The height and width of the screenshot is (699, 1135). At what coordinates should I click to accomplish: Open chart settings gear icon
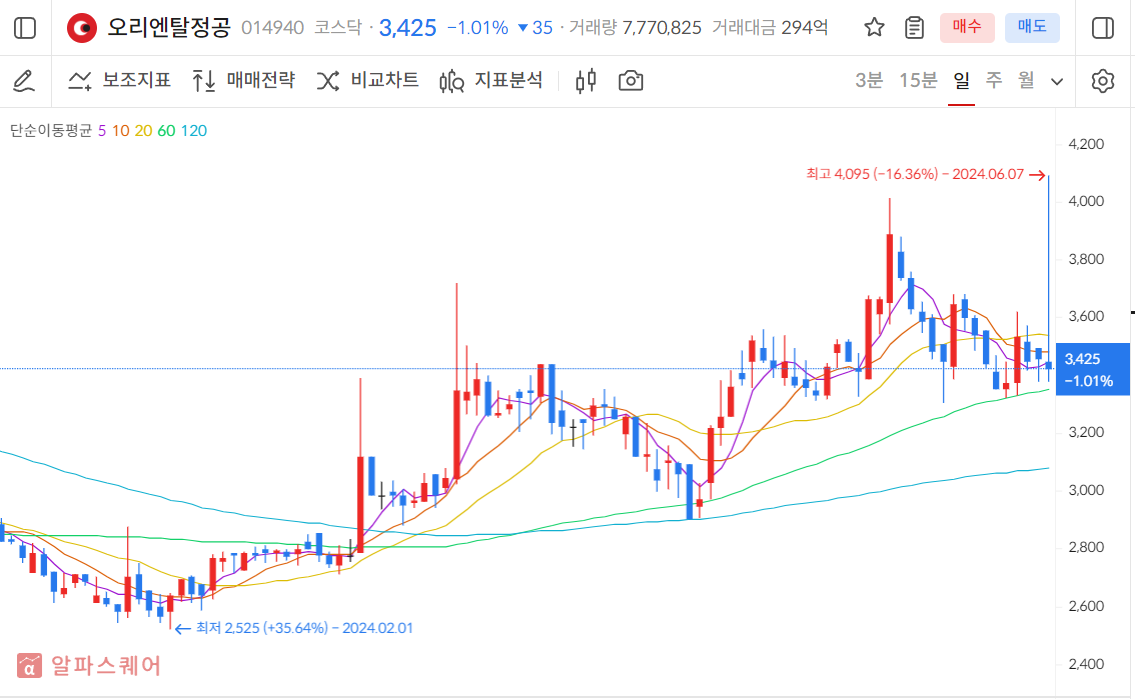pyautogui.click(x=1102, y=81)
